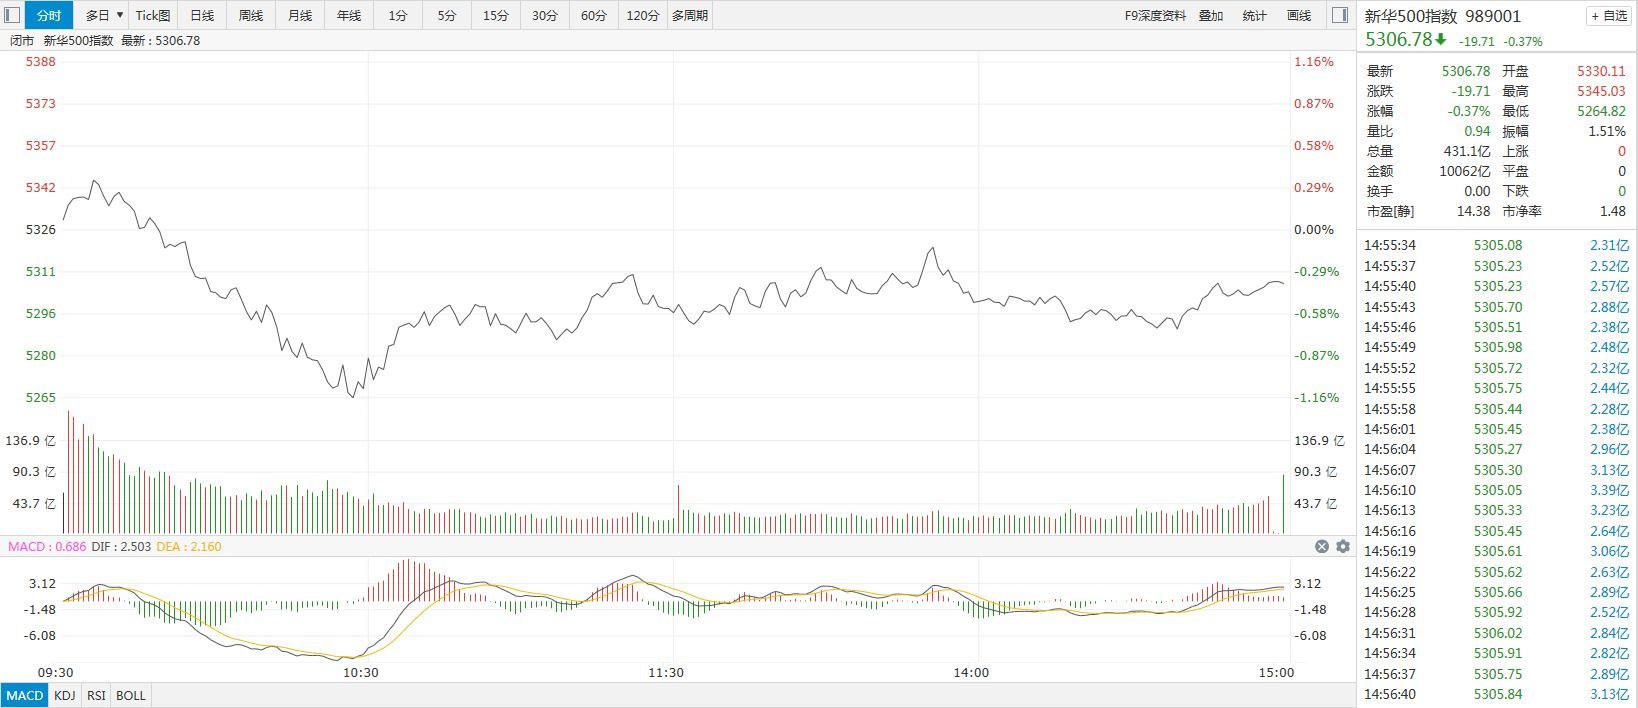
Task: Open F9深度资料 in-depth data
Action: pyautogui.click(x=1155, y=15)
